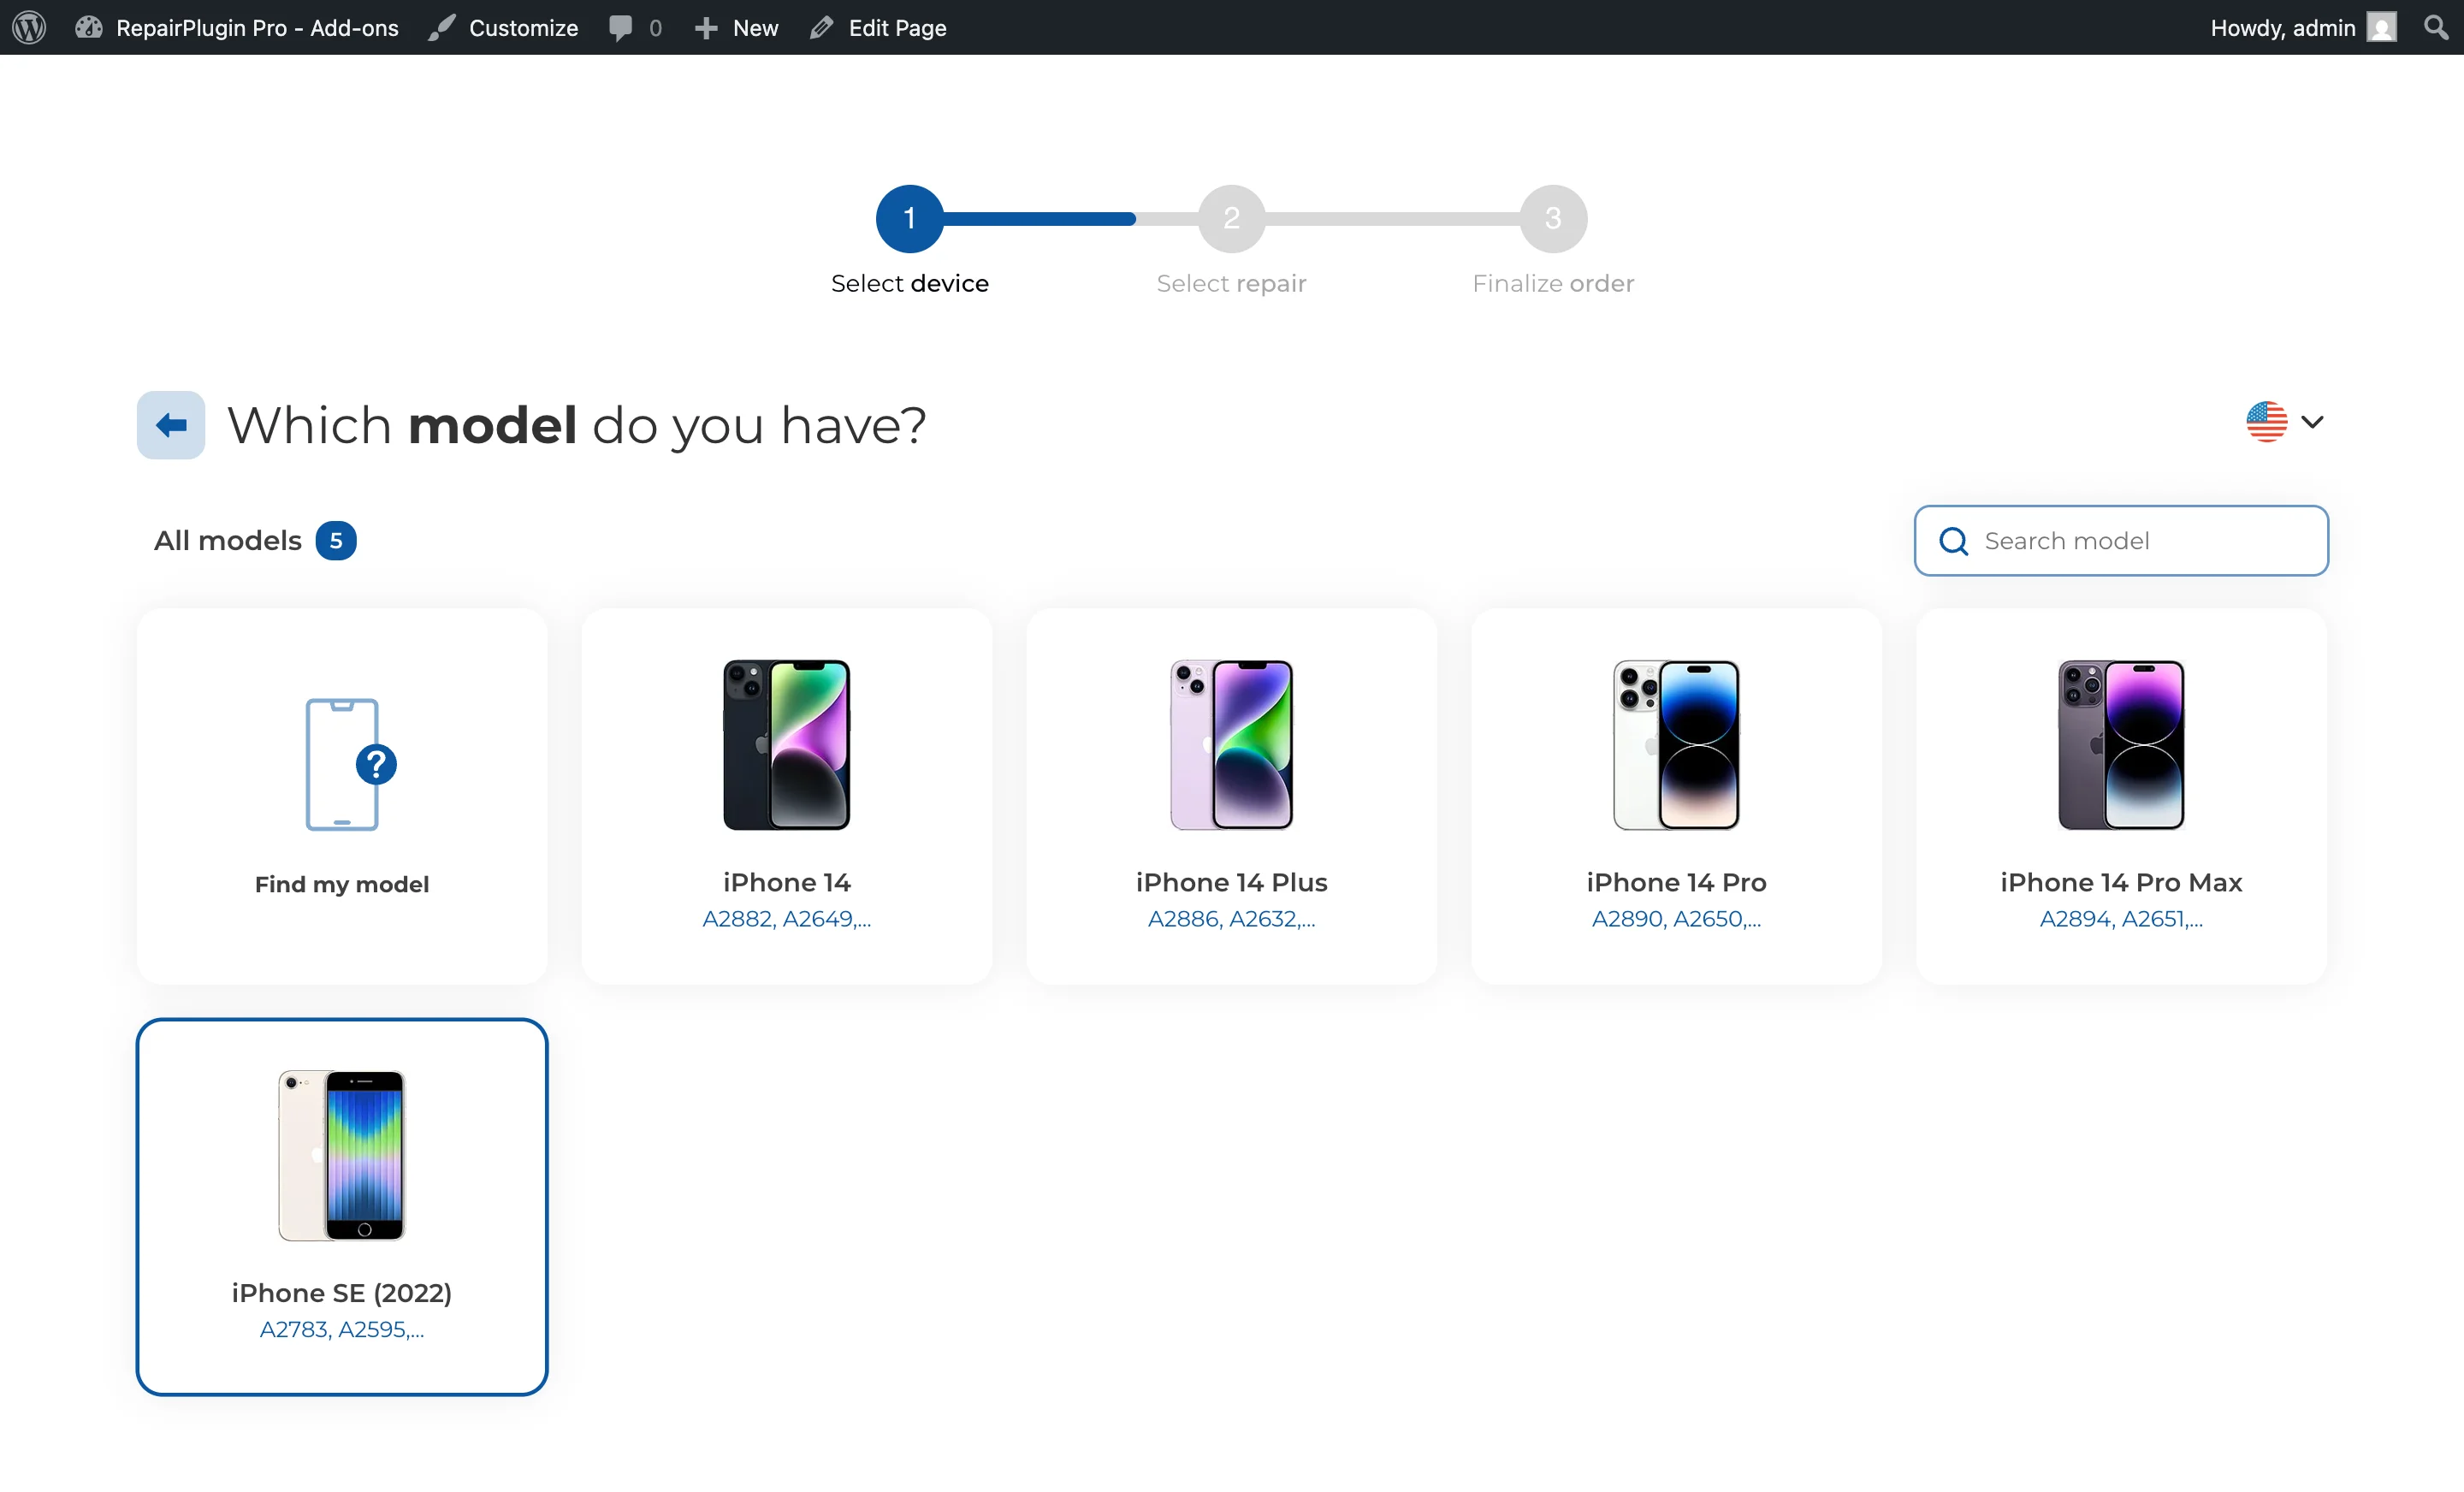2464x1492 pixels.
Task: Click the blue back arrow button
Action: (x=170, y=424)
